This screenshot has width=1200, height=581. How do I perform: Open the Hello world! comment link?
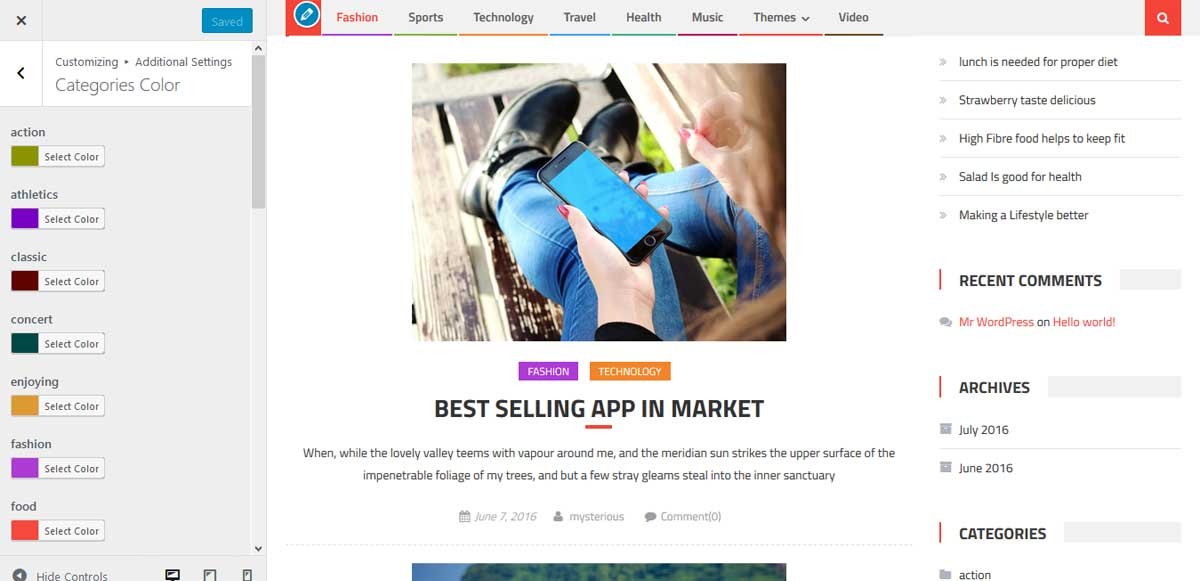coord(1084,322)
